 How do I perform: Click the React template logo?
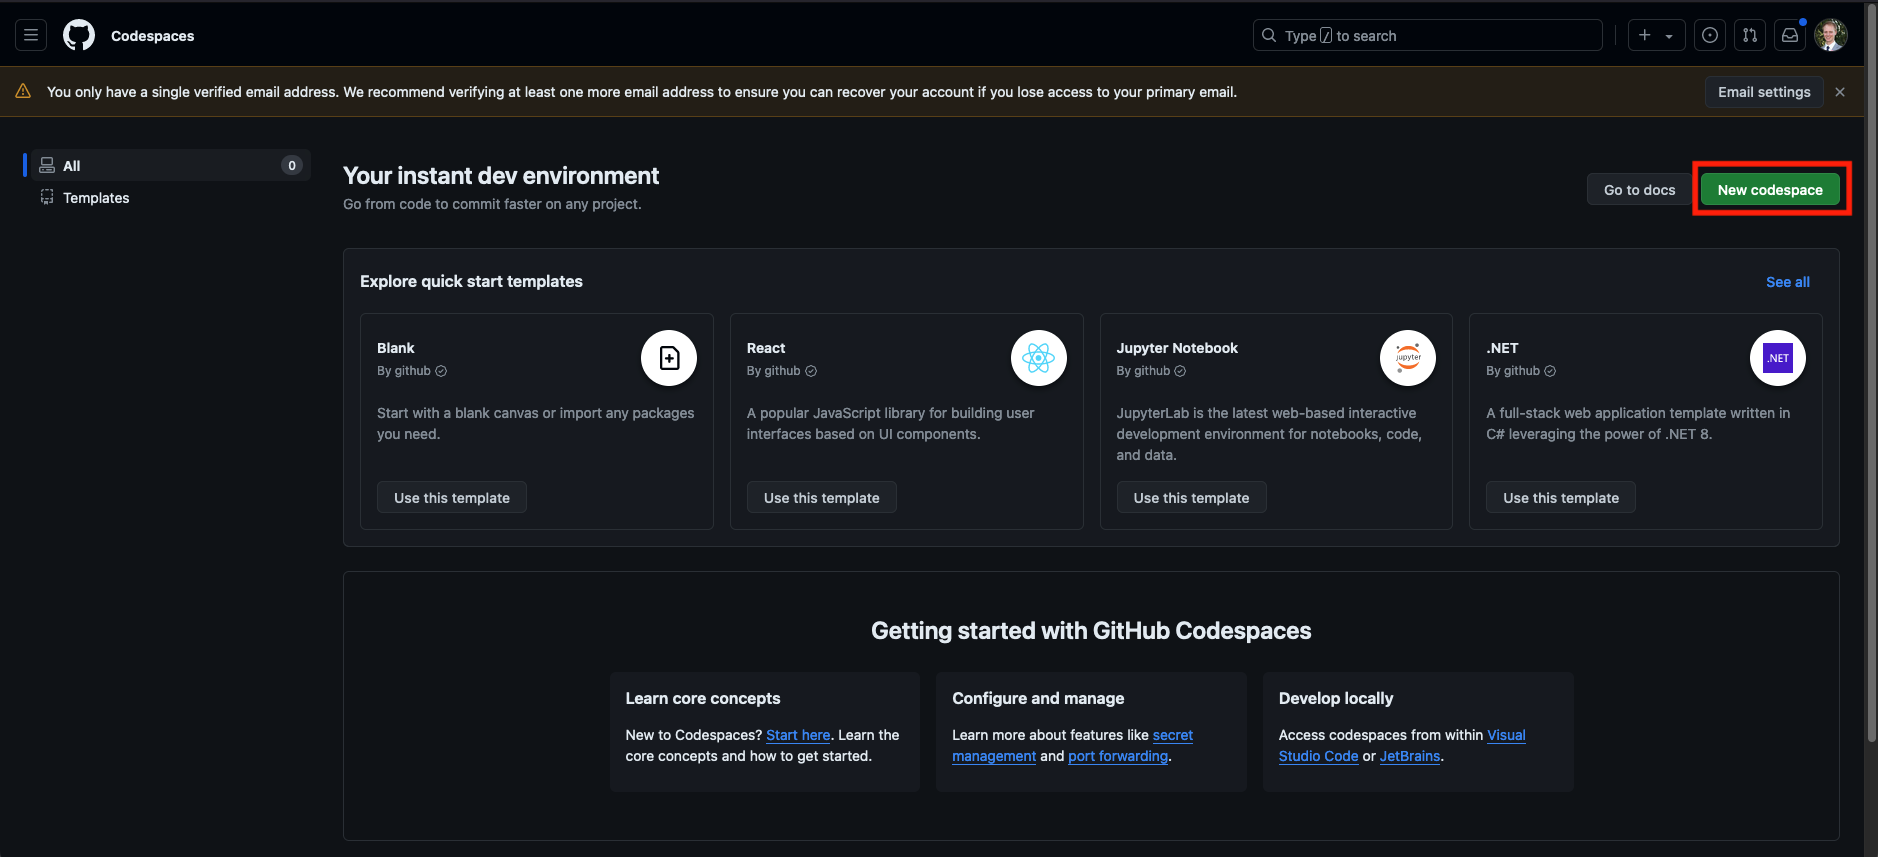1039,358
